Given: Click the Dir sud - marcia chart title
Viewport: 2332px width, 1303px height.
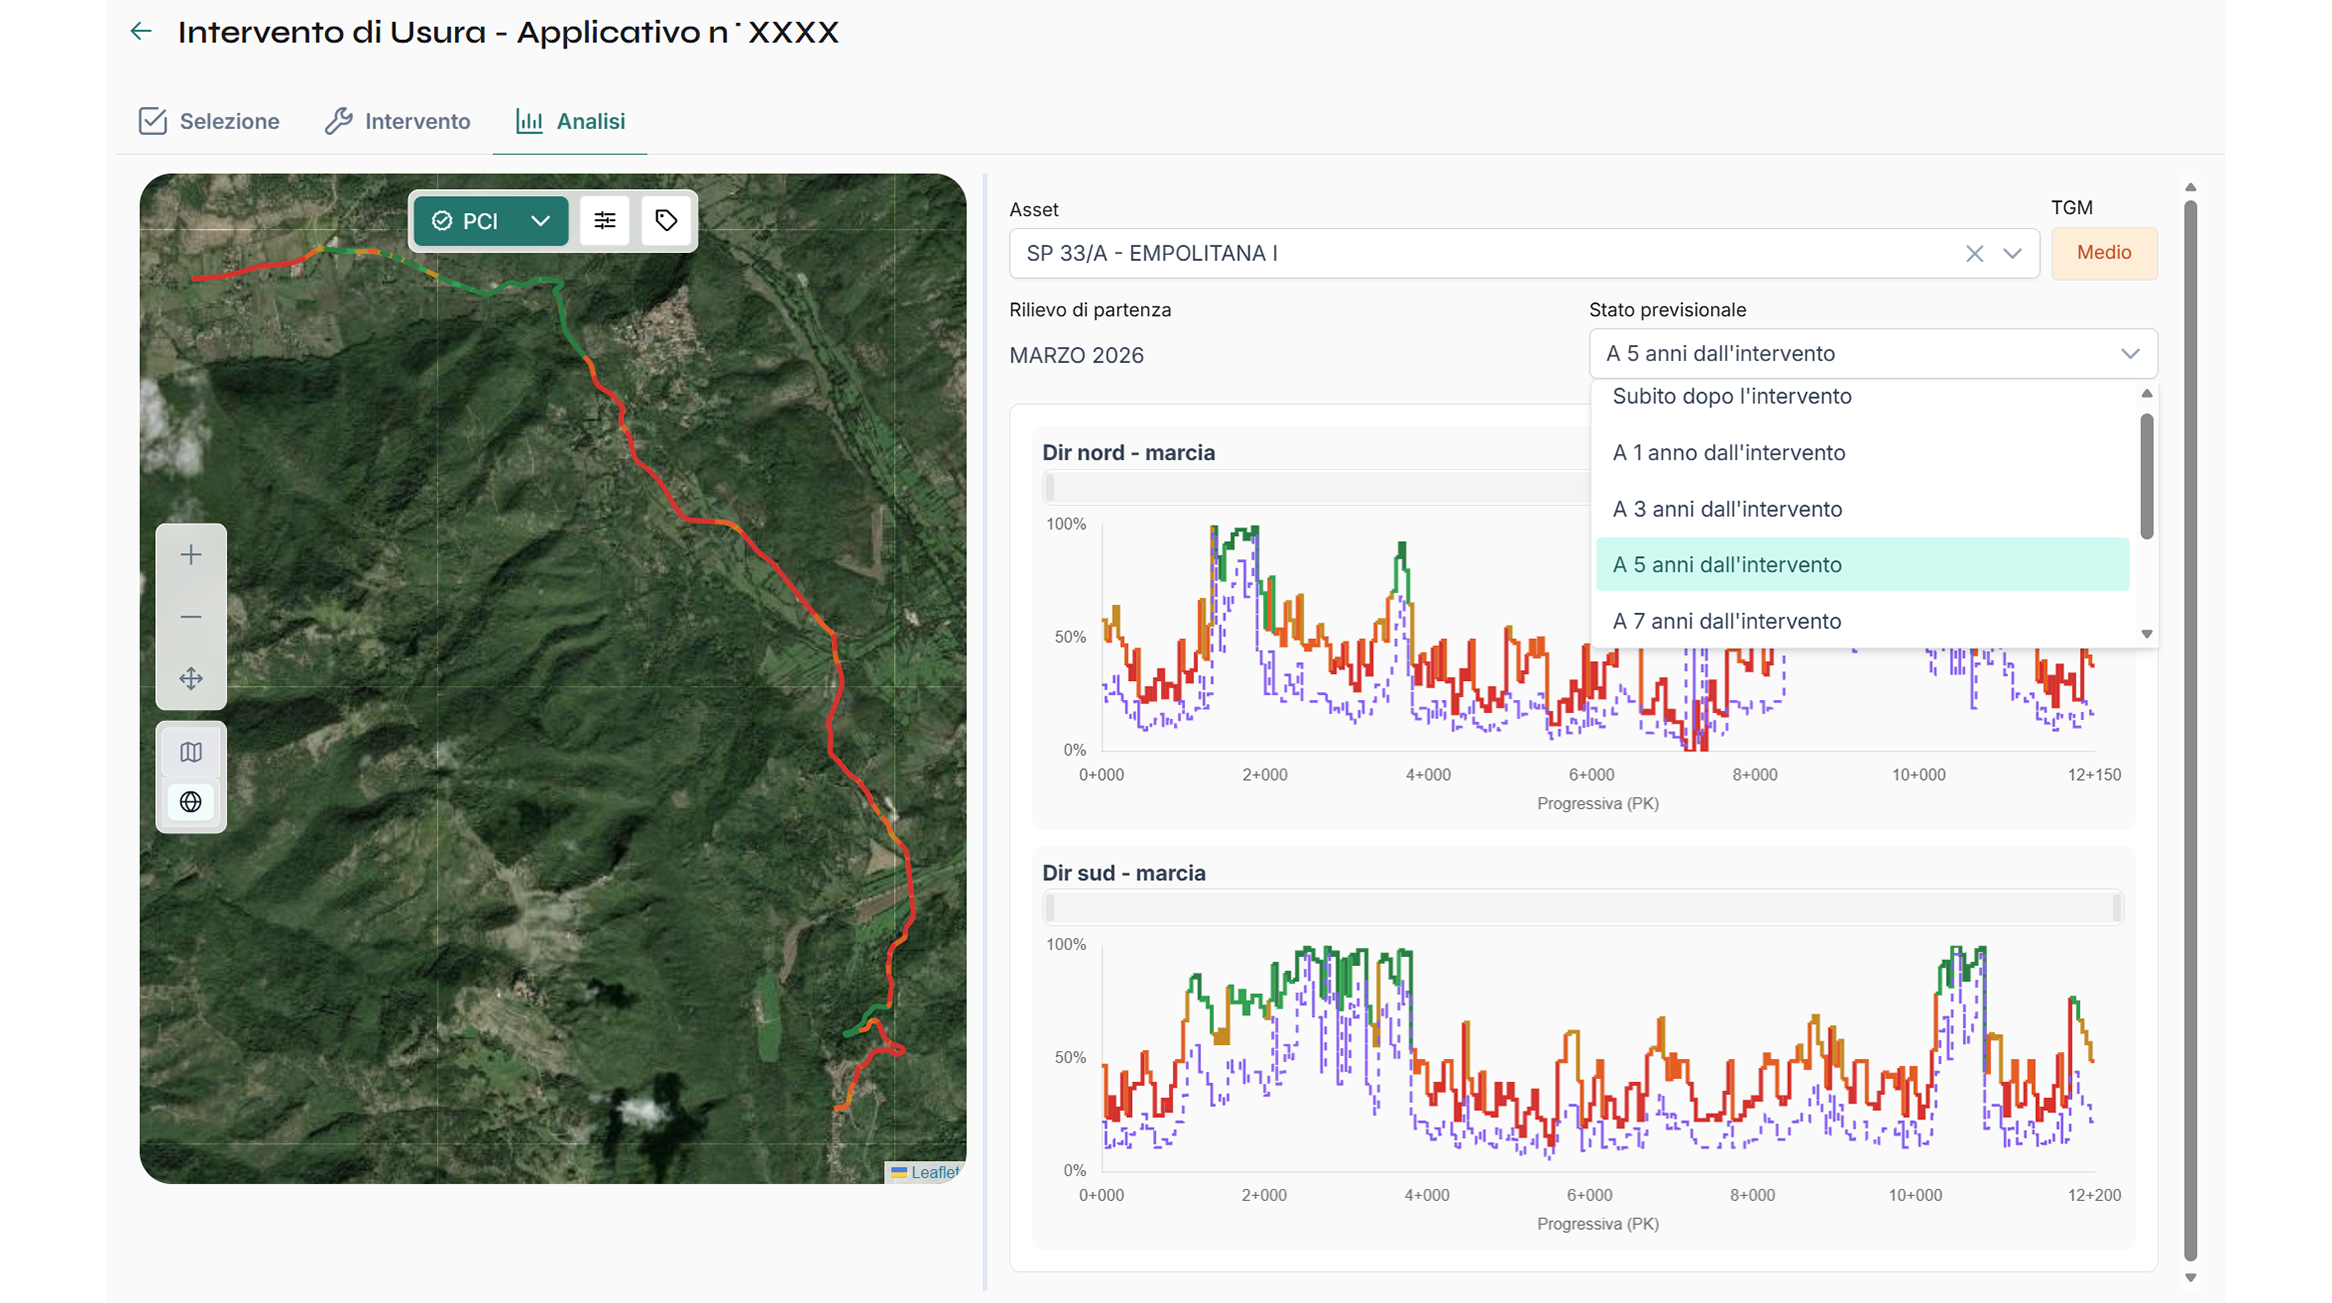Looking at the screenshot, I should pyautogui.click(x=1123, y=873).
